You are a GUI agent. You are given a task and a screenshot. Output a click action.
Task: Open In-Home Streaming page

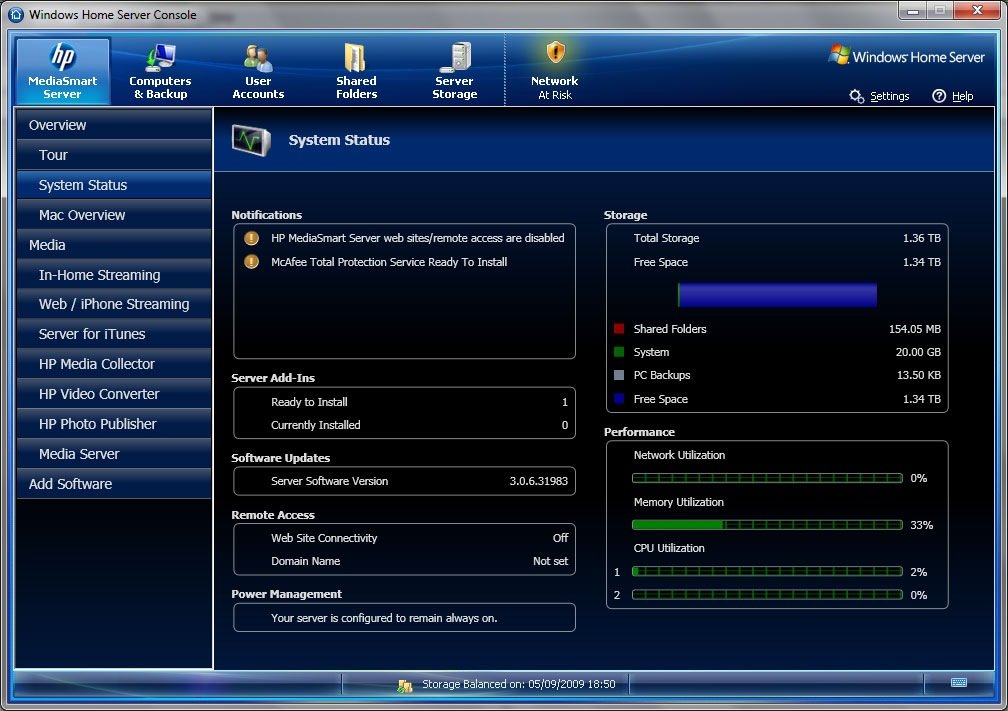[x=114, y=274]
